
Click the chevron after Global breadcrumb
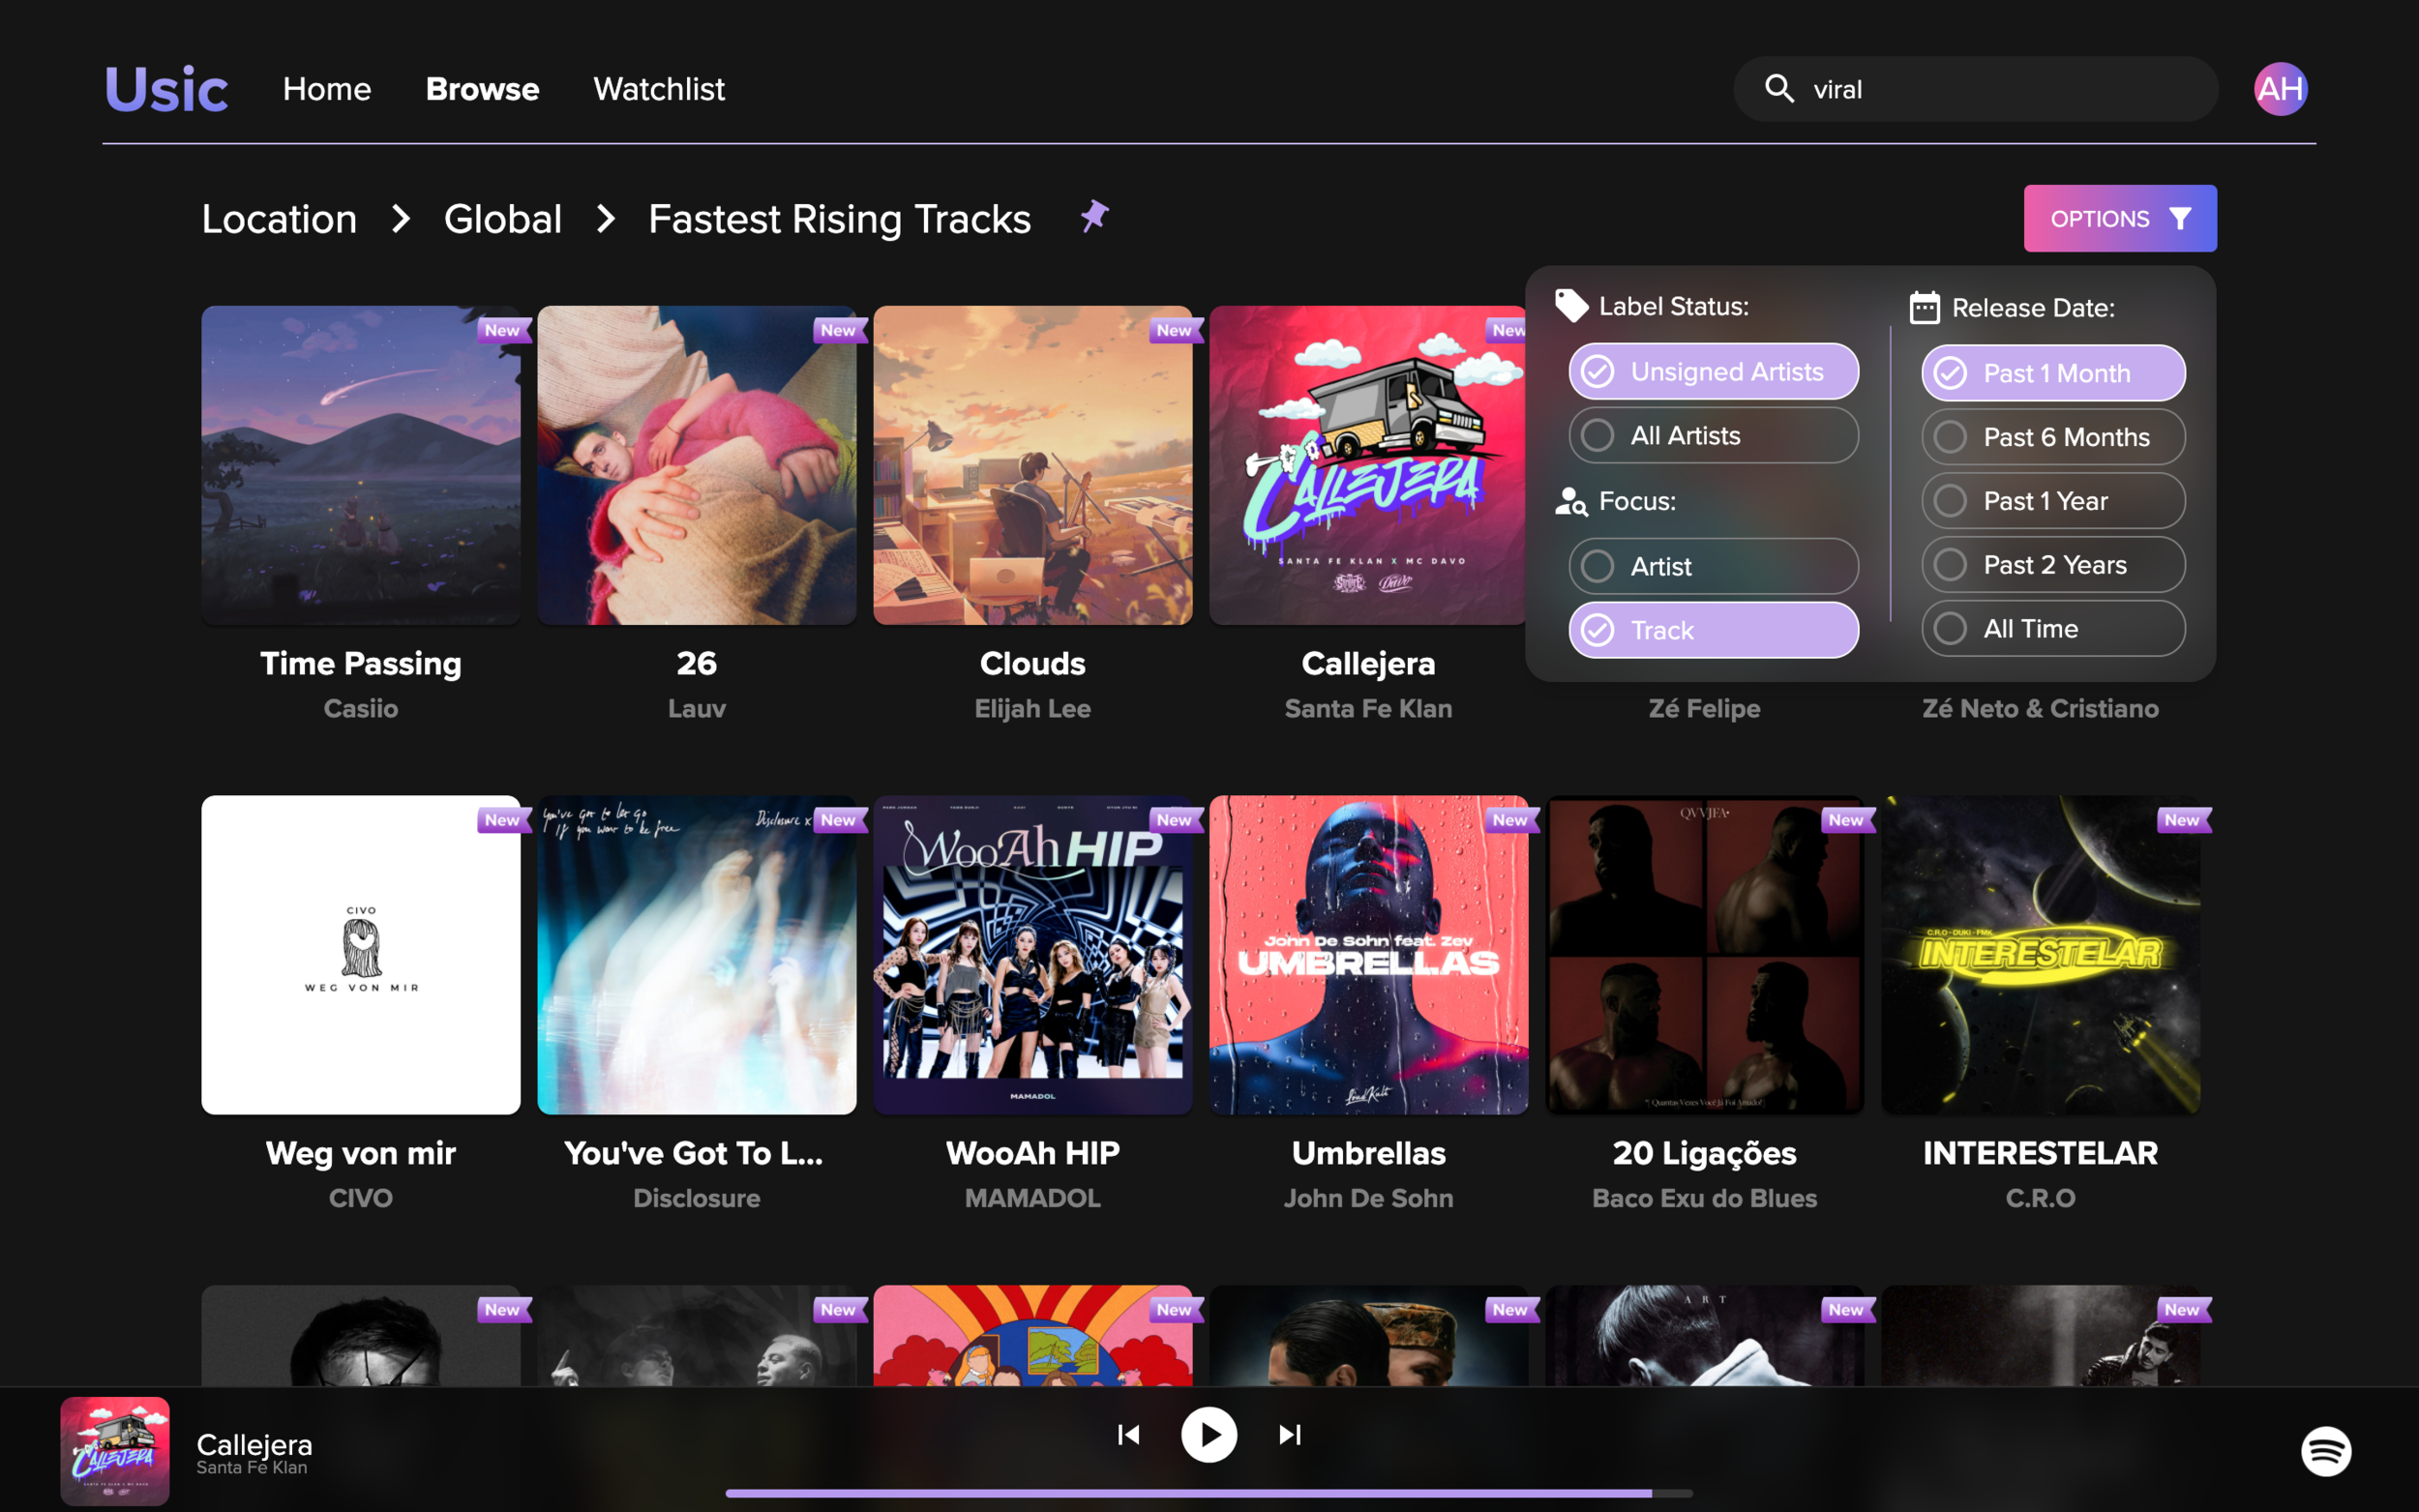pyautogui.click(x=606, y=219)
